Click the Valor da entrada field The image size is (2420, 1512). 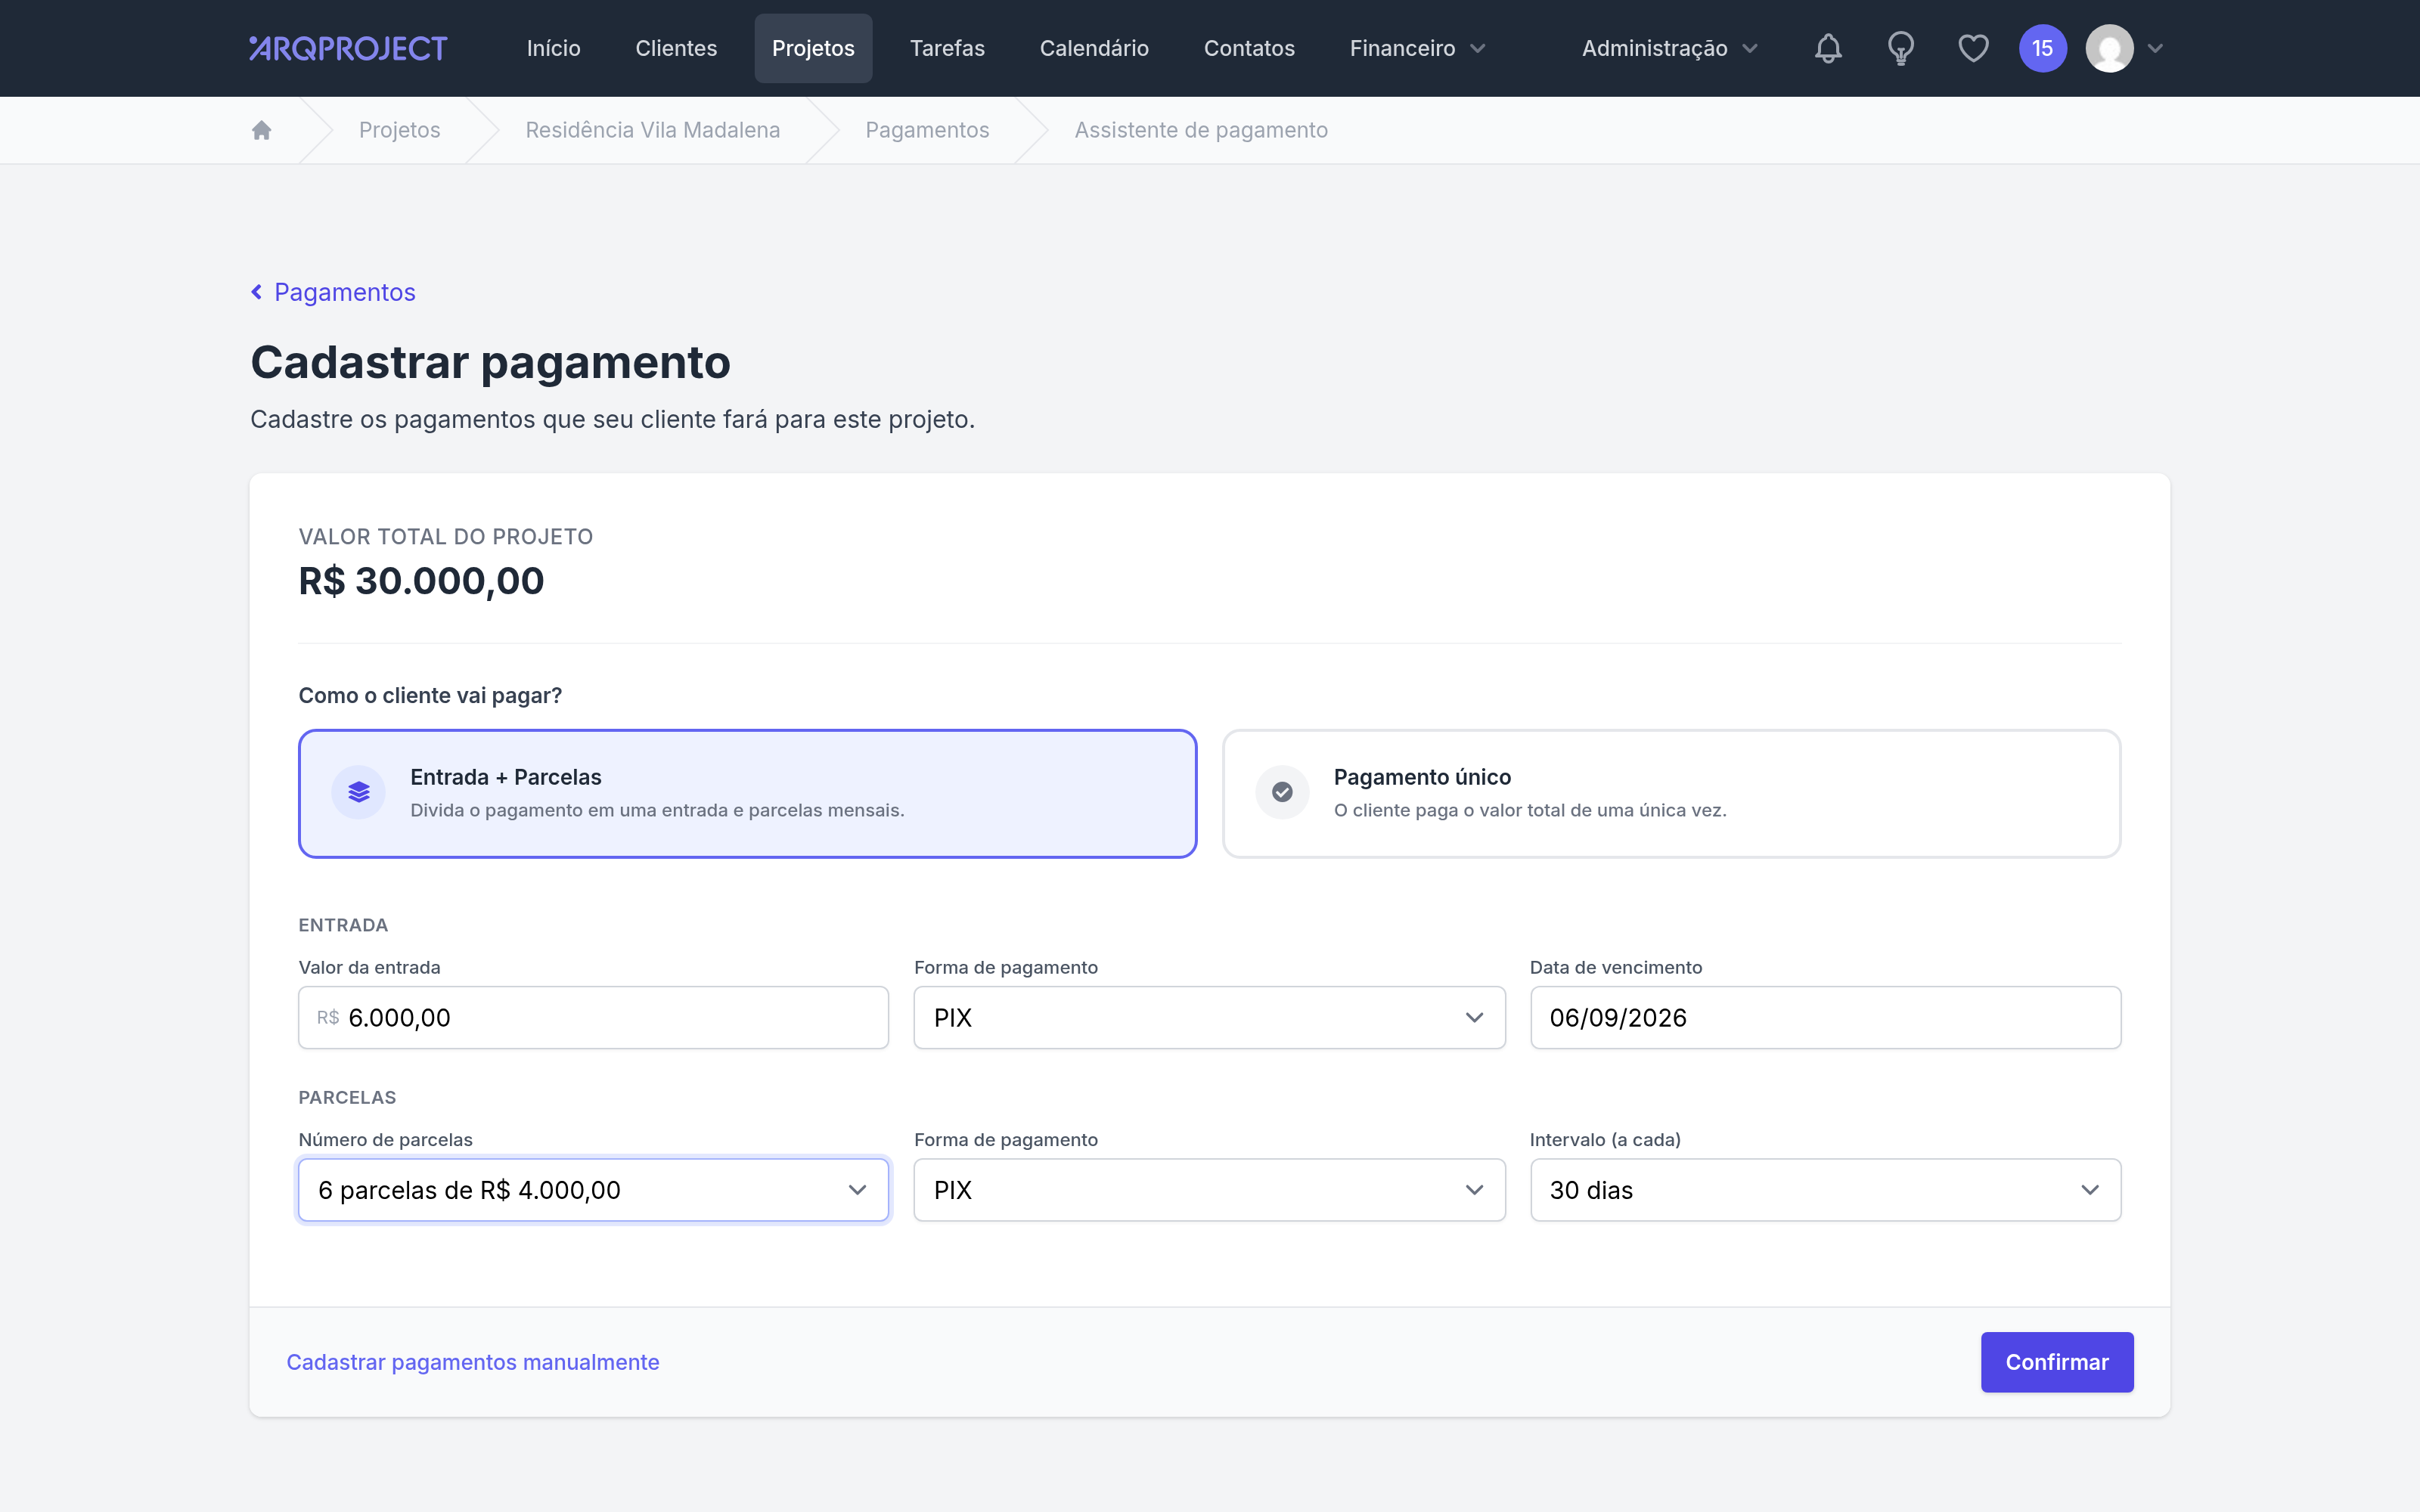click(x=593, y=1018)
